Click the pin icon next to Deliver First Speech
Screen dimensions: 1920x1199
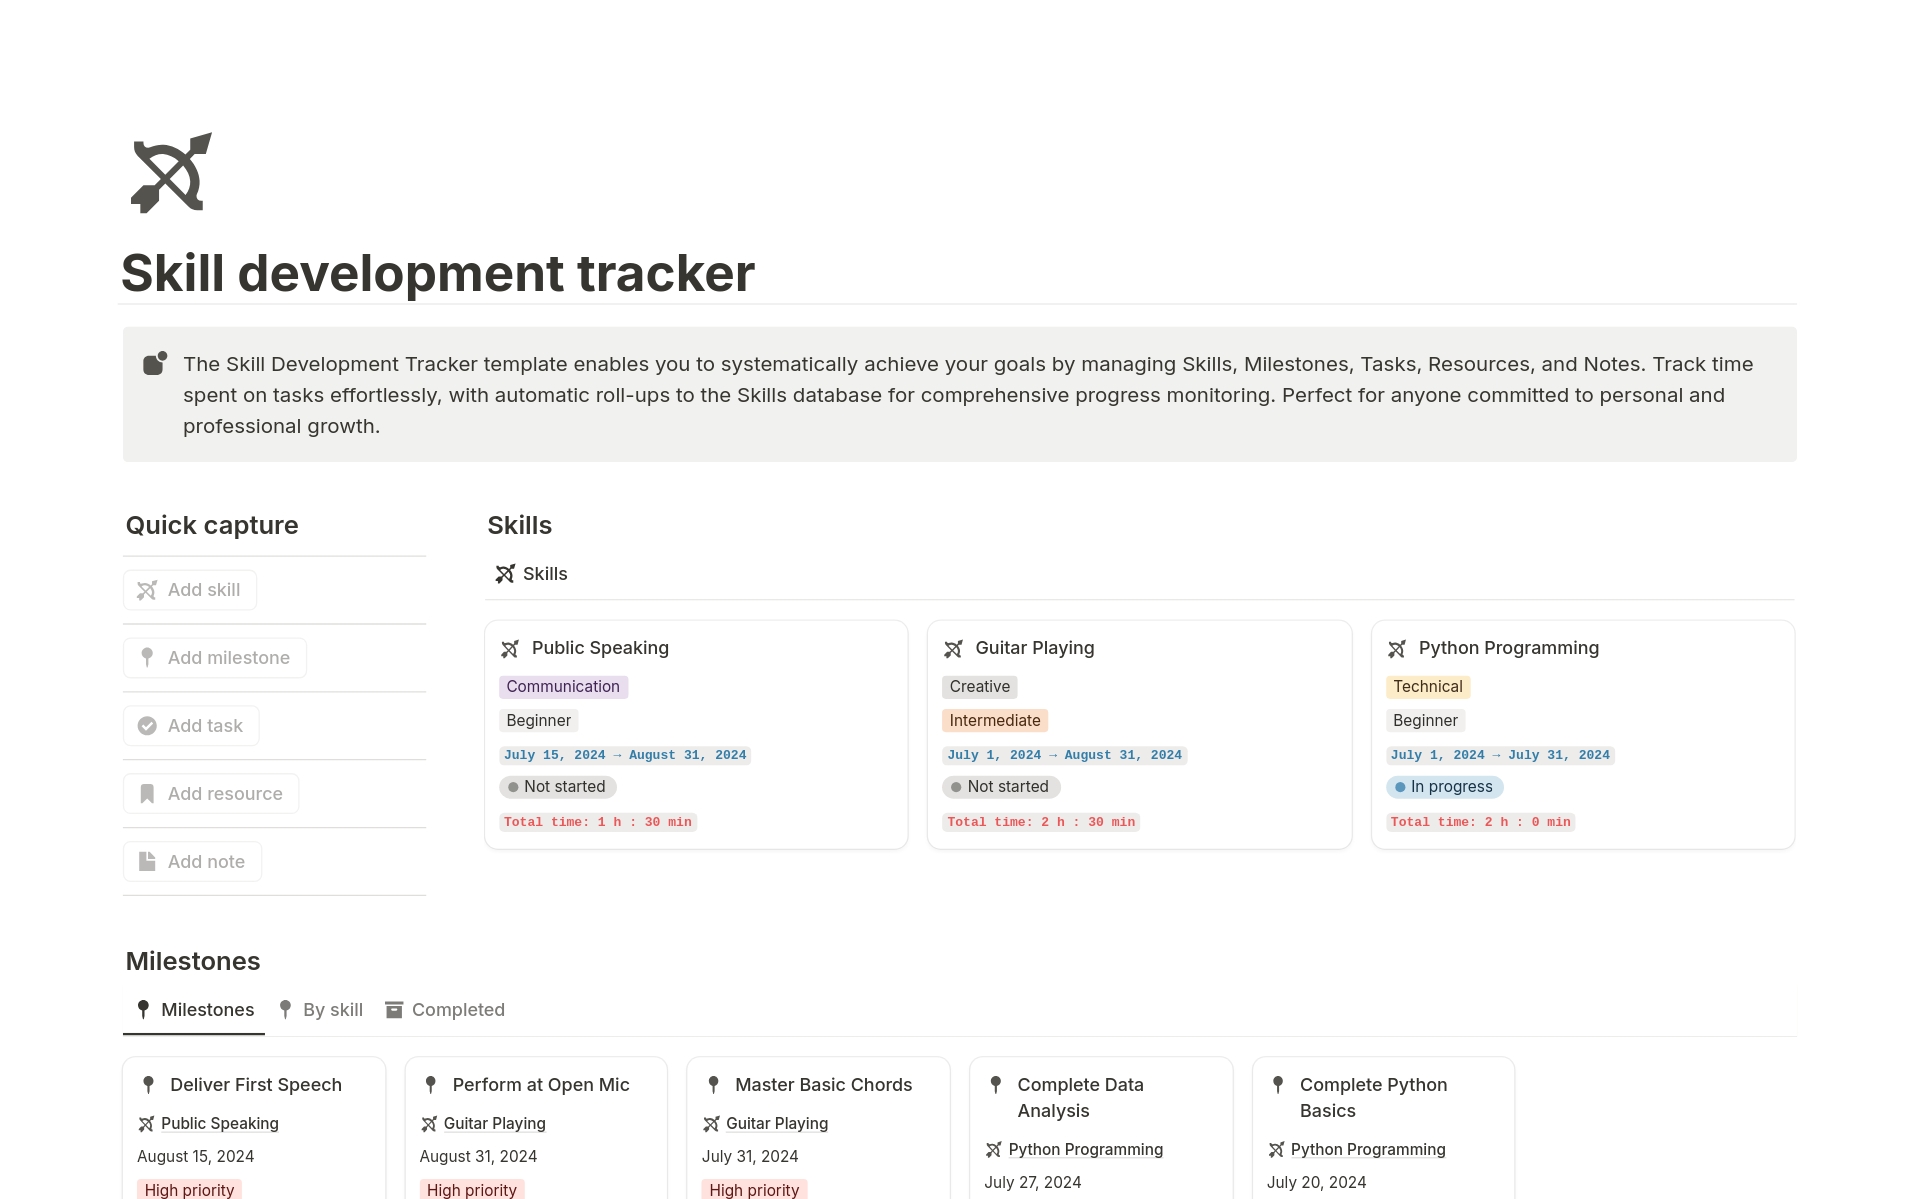147,1084
